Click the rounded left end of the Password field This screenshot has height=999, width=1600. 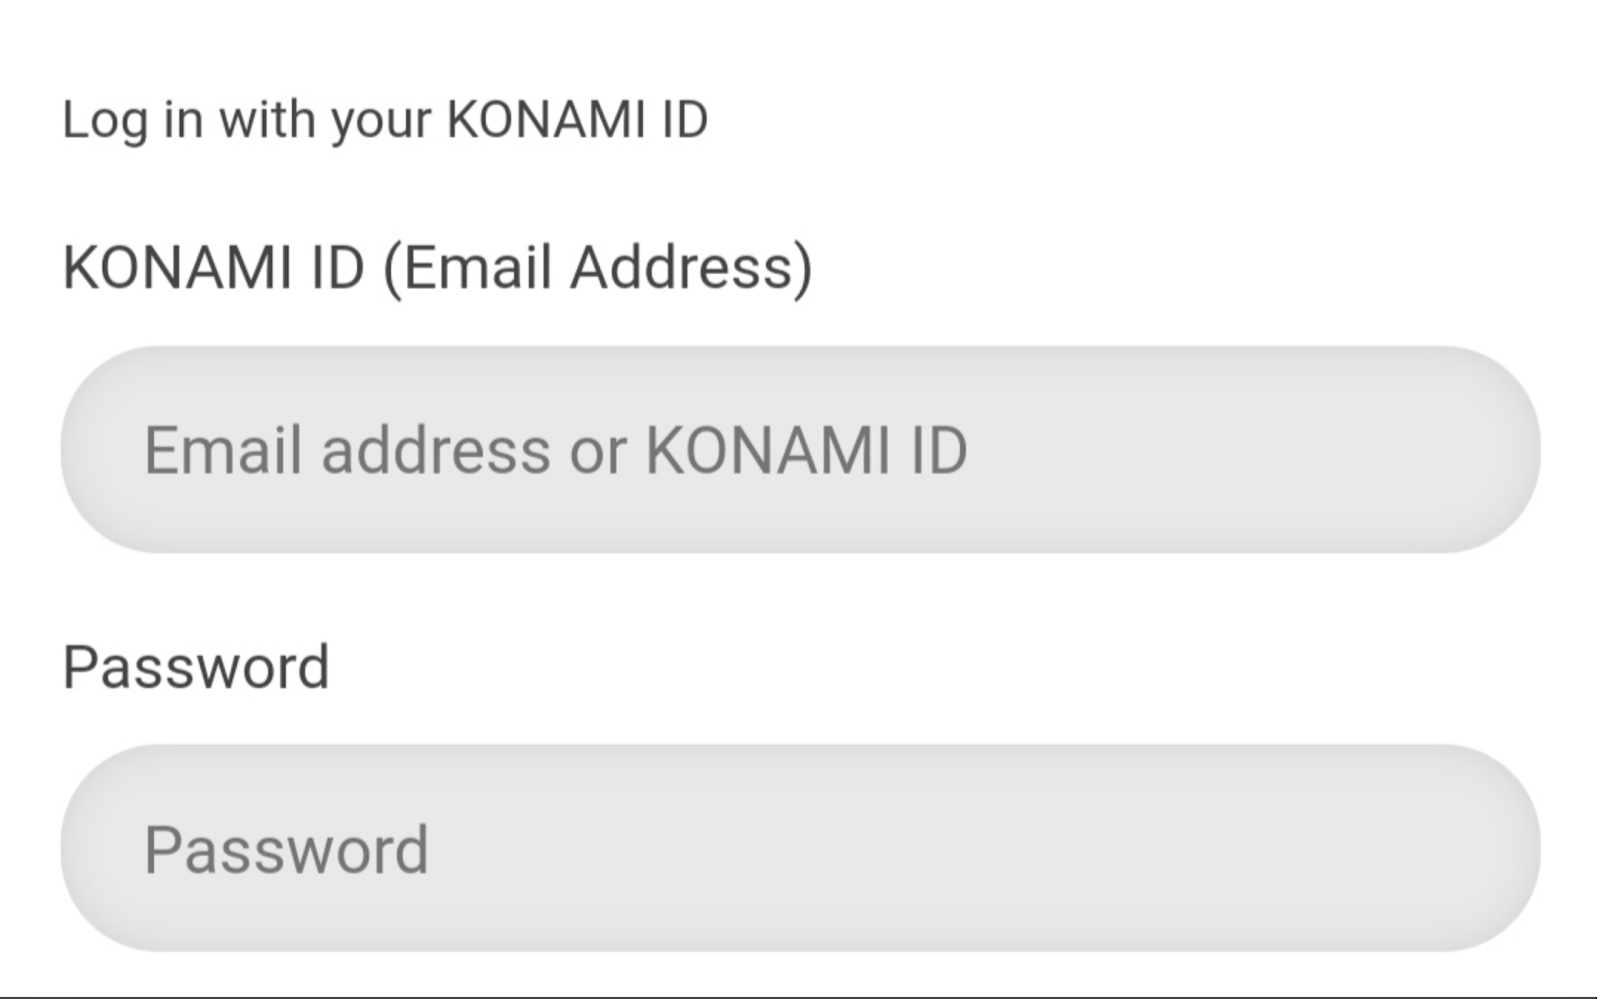95,848
